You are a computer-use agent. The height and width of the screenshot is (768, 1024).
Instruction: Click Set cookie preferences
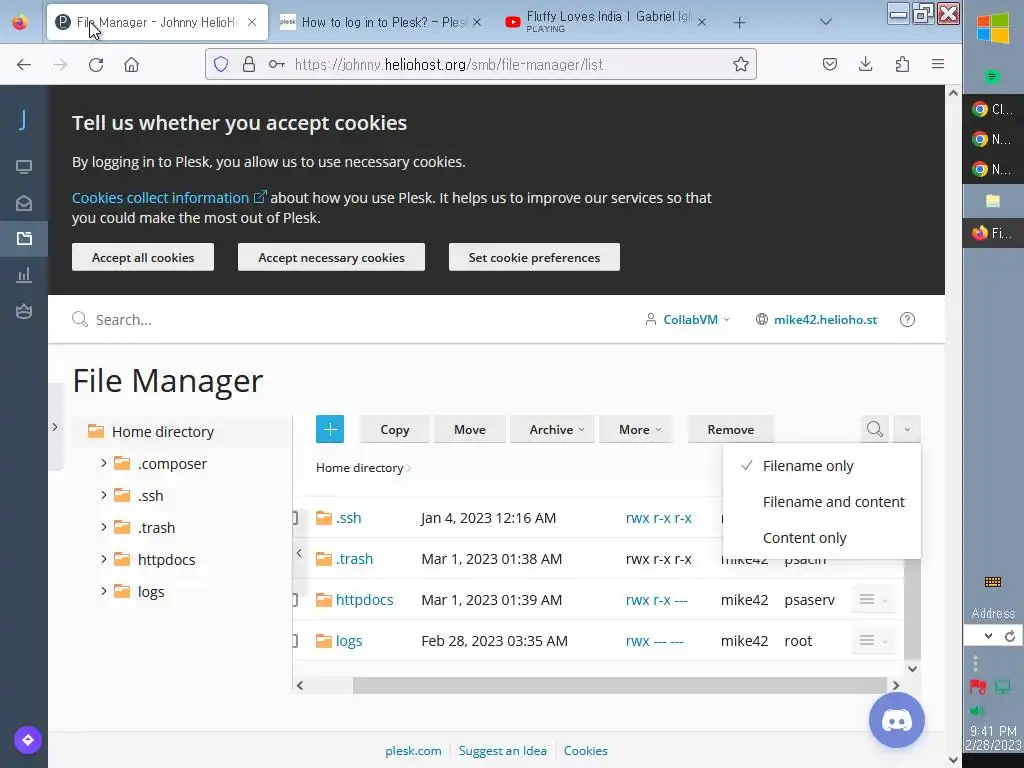click(534, 257)
